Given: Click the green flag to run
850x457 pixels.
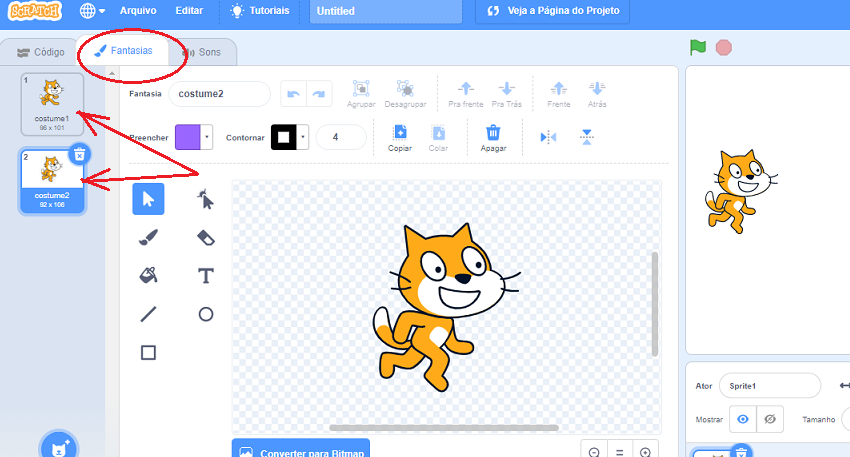Looking at the screenshot, I should point(698,47).
